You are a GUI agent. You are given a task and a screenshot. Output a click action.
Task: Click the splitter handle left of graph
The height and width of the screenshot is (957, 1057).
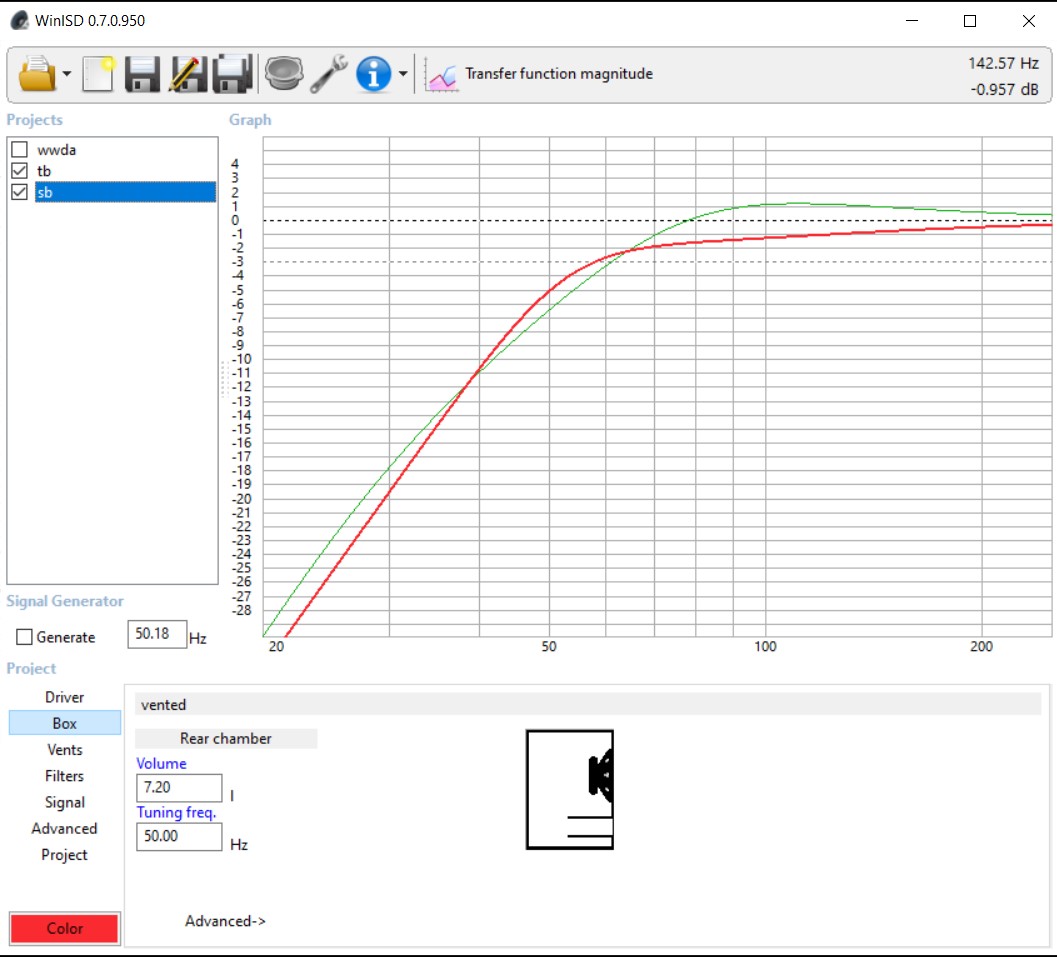pyautogui.click(x=224, y=379)
